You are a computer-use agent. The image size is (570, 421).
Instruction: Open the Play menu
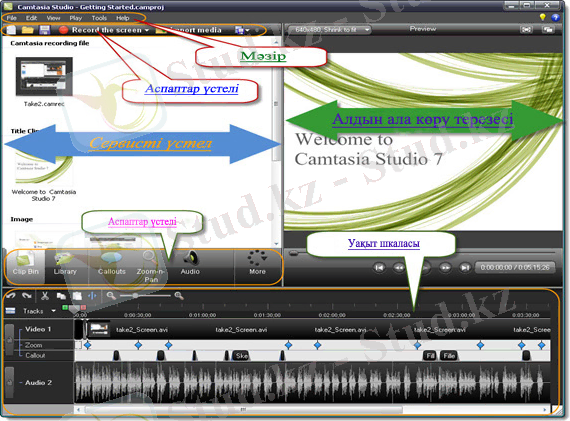(76, 18)
